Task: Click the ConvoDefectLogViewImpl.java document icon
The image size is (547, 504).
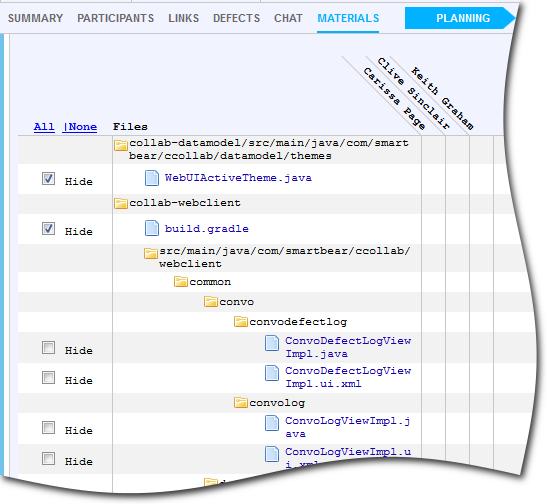Action: (x=272, y=343)
